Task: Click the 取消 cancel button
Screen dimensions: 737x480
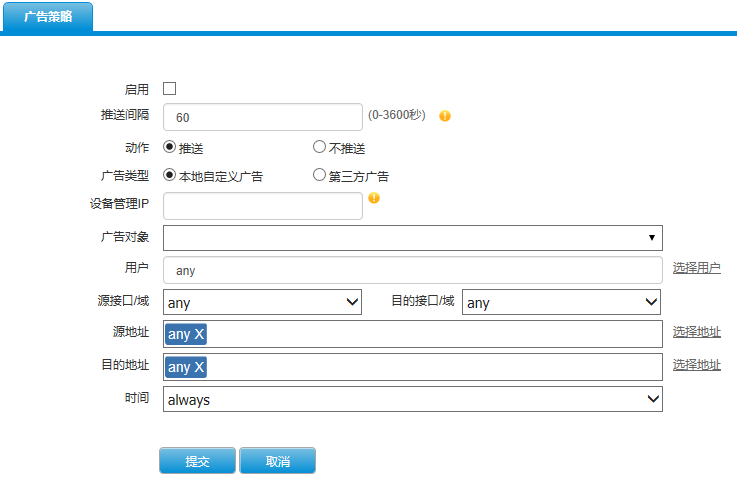Action: coord(277,461)
